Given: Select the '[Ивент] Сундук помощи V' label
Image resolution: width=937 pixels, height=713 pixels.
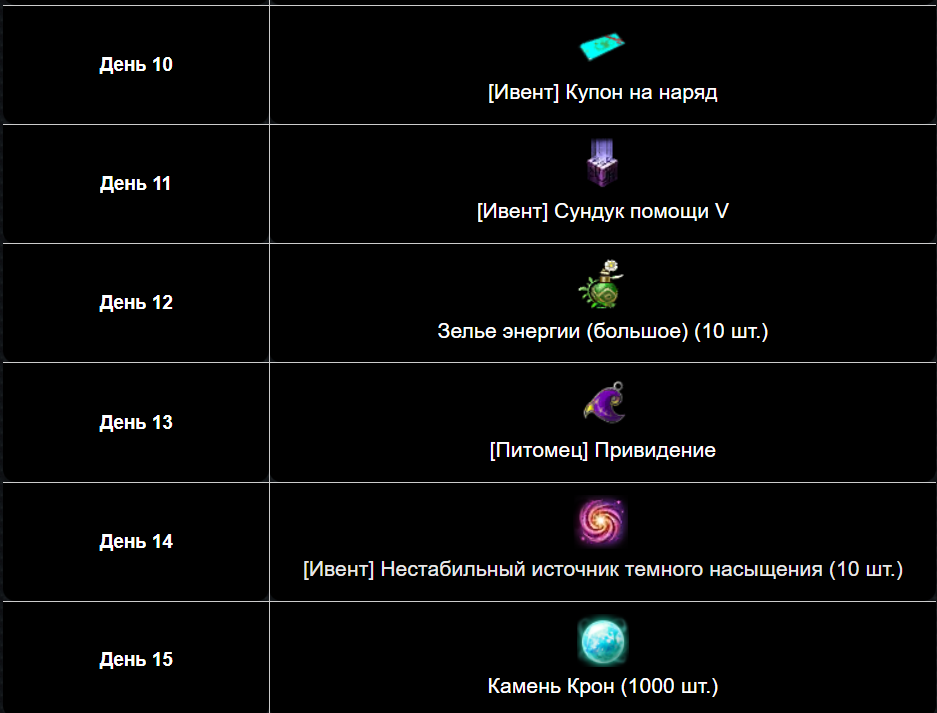Looking at the screenshot, I should 602,211.
